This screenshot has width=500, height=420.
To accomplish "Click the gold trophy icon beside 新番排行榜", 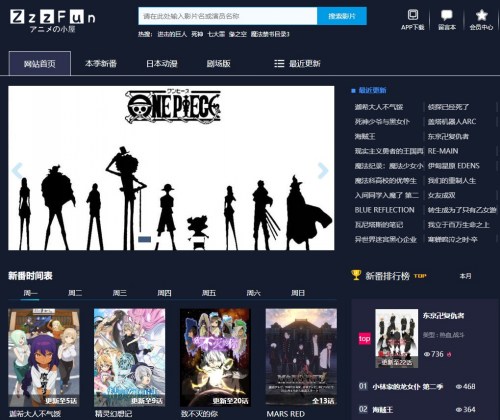I will (x=356, y=275).
